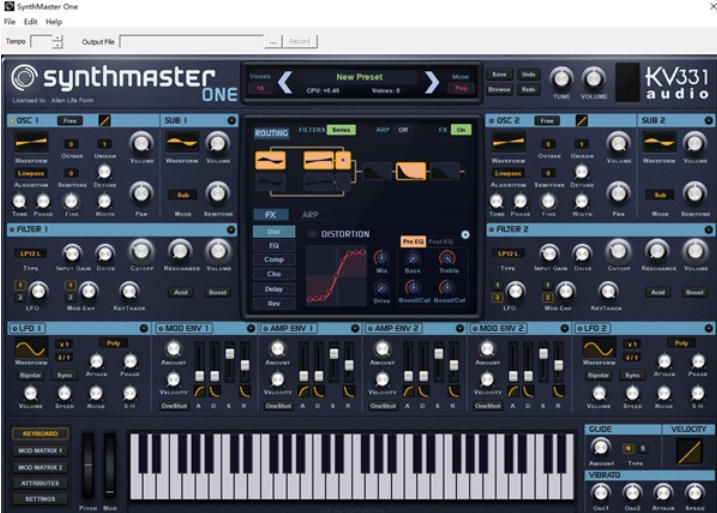Click the AMP ENV 1 attack curve icon
The width and height of the screenshot is (717, 513).
(303, 391)
